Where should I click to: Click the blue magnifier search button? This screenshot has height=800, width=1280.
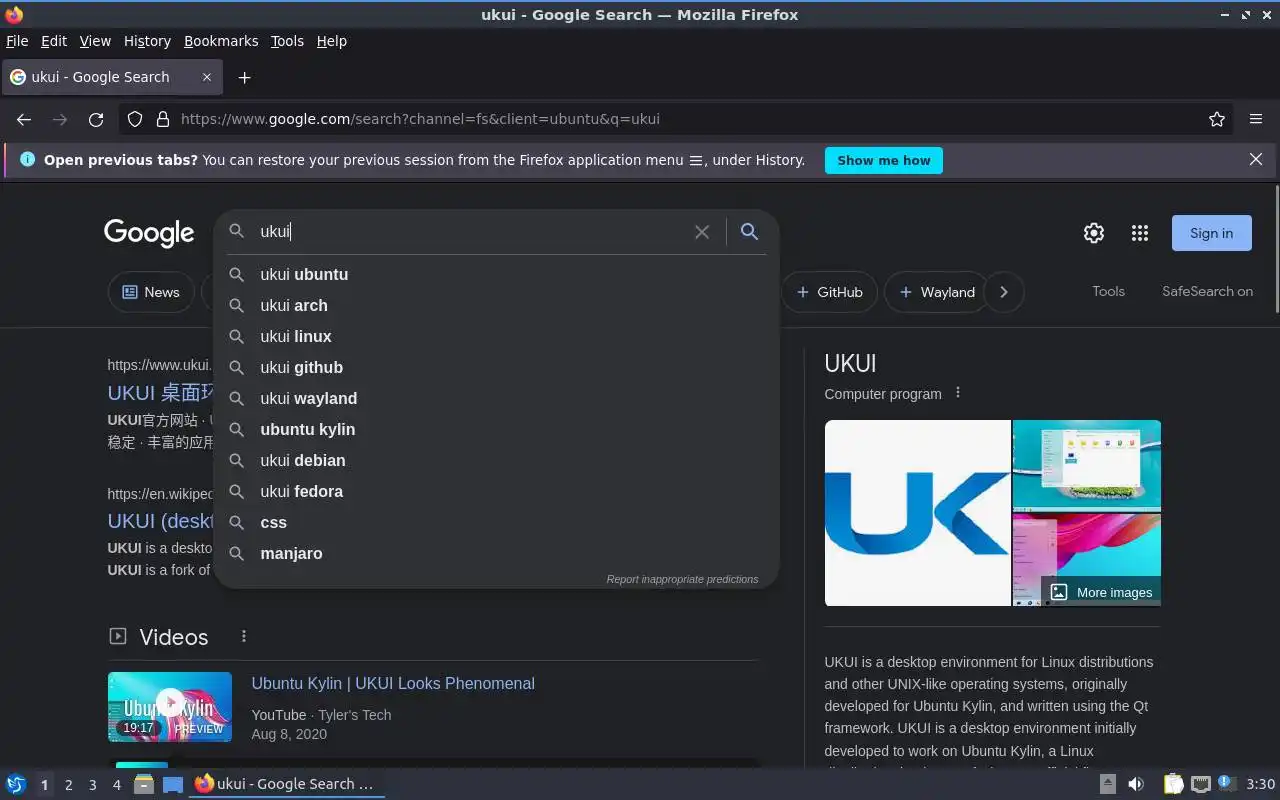pyautogui.click(x=749, y=232)
